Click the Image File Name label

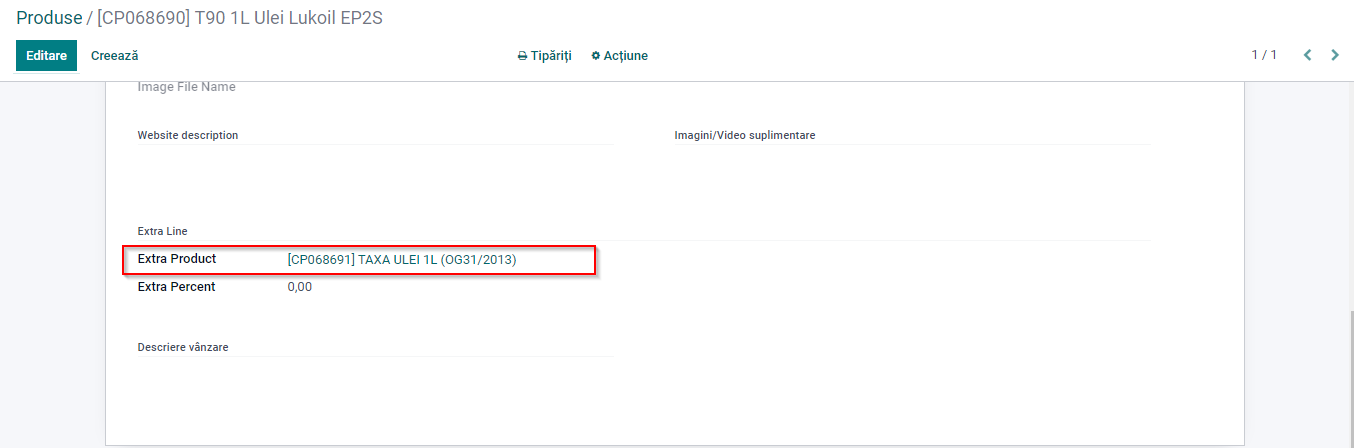pos(186,87)
